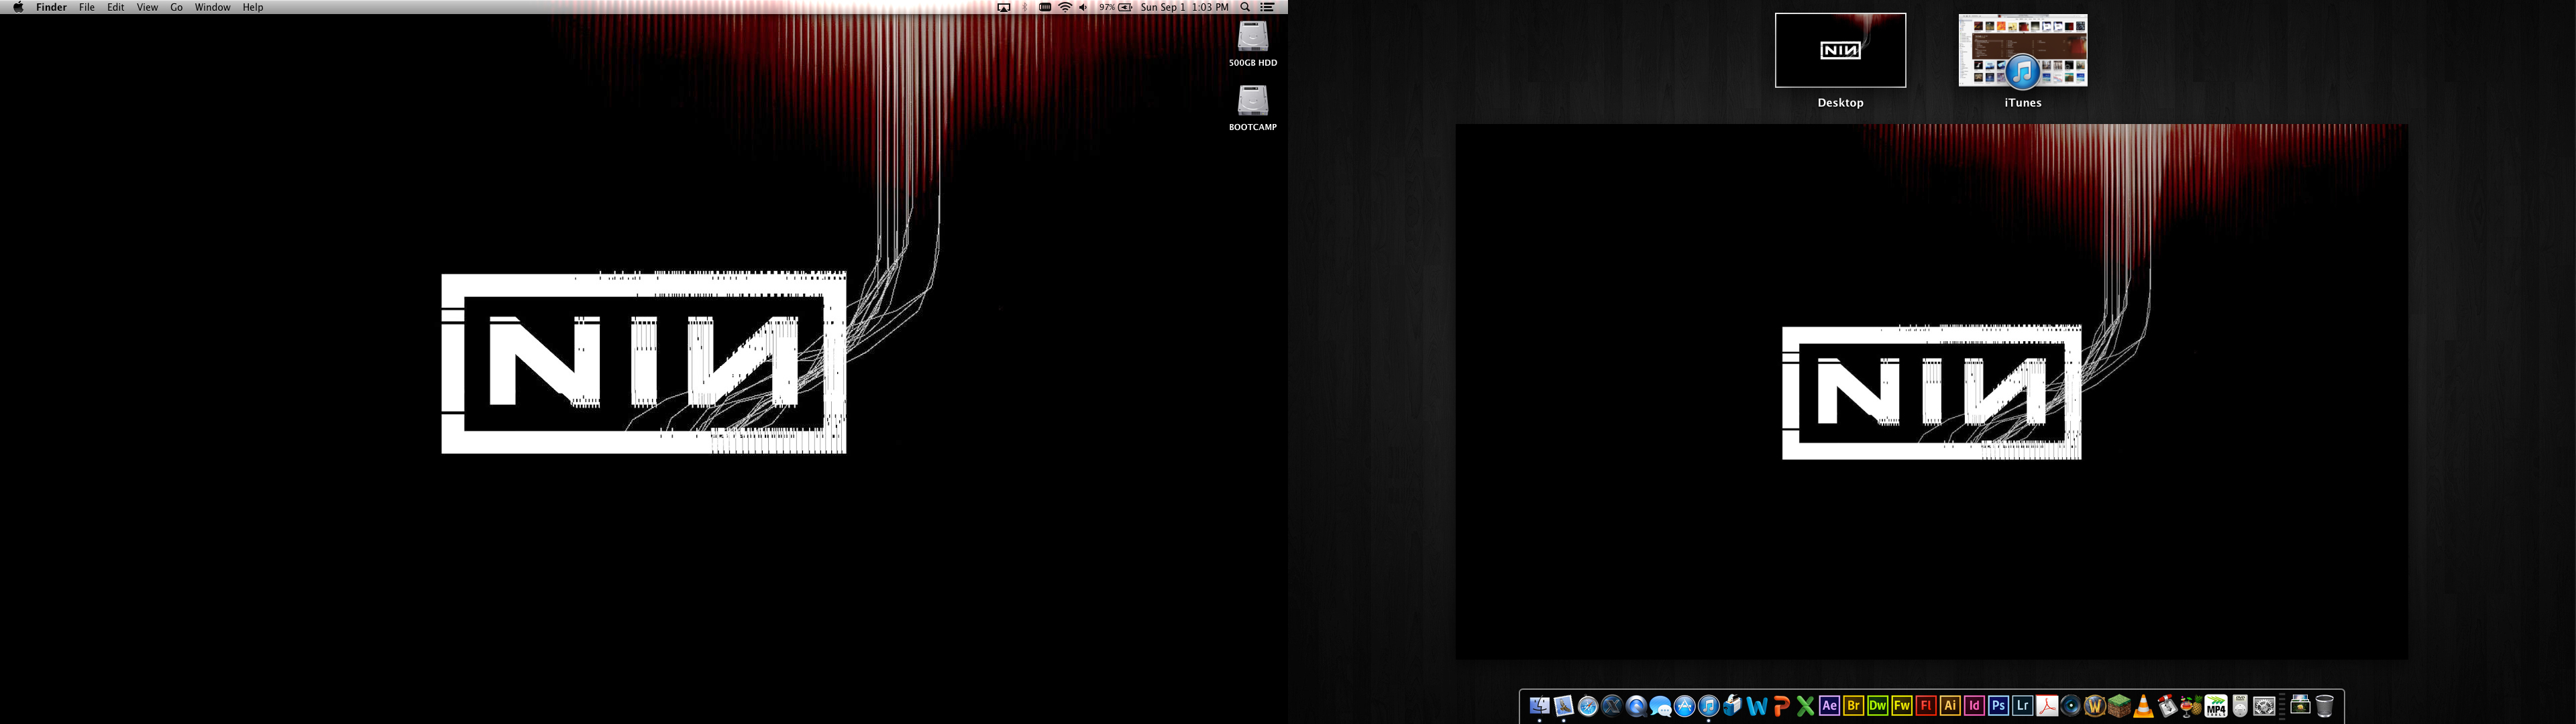Open QuickTime Player in the Dock
The width and height of the screenshot is (2576, 724).
(1637, 706)
